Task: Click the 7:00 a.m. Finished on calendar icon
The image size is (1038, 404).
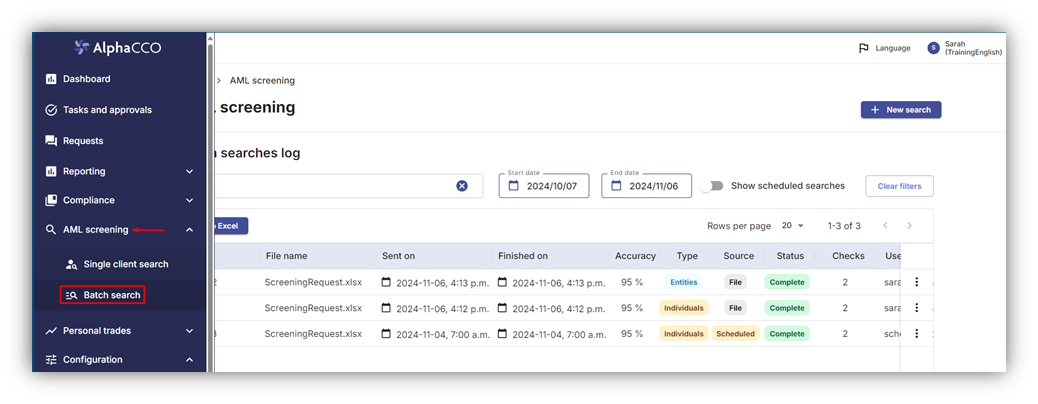Action: pos(502,334)
